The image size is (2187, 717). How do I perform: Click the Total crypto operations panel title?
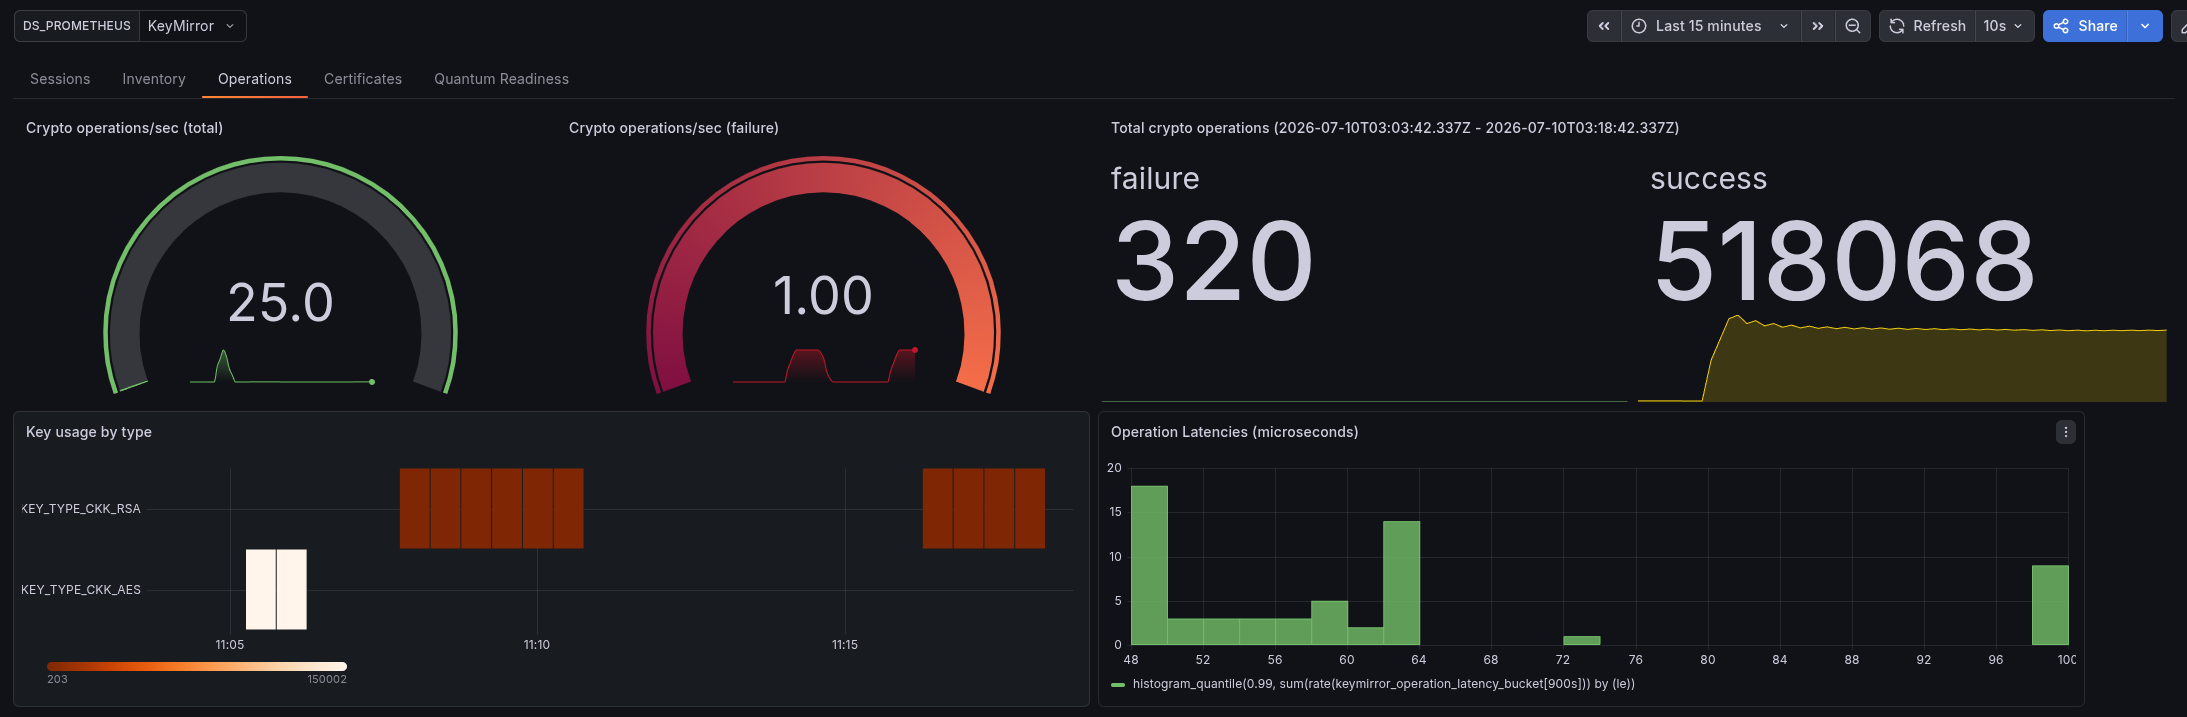coord(1395,128)
